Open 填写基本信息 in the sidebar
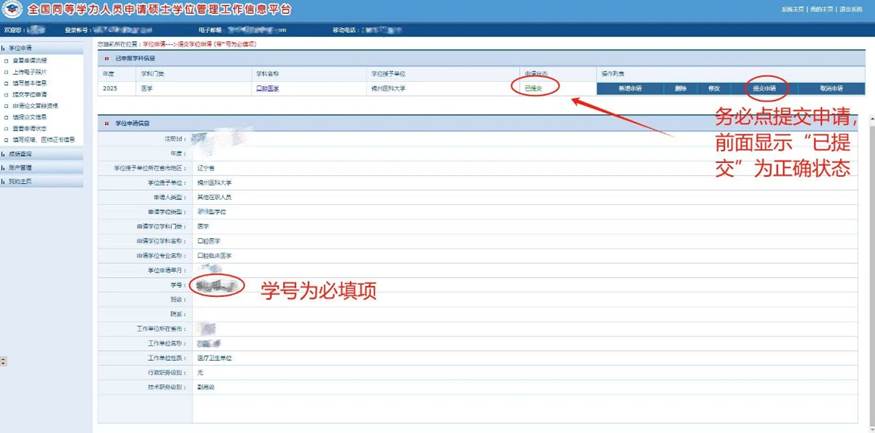The height and width of the screenshot is (433, 875). [x=30, y=84]
